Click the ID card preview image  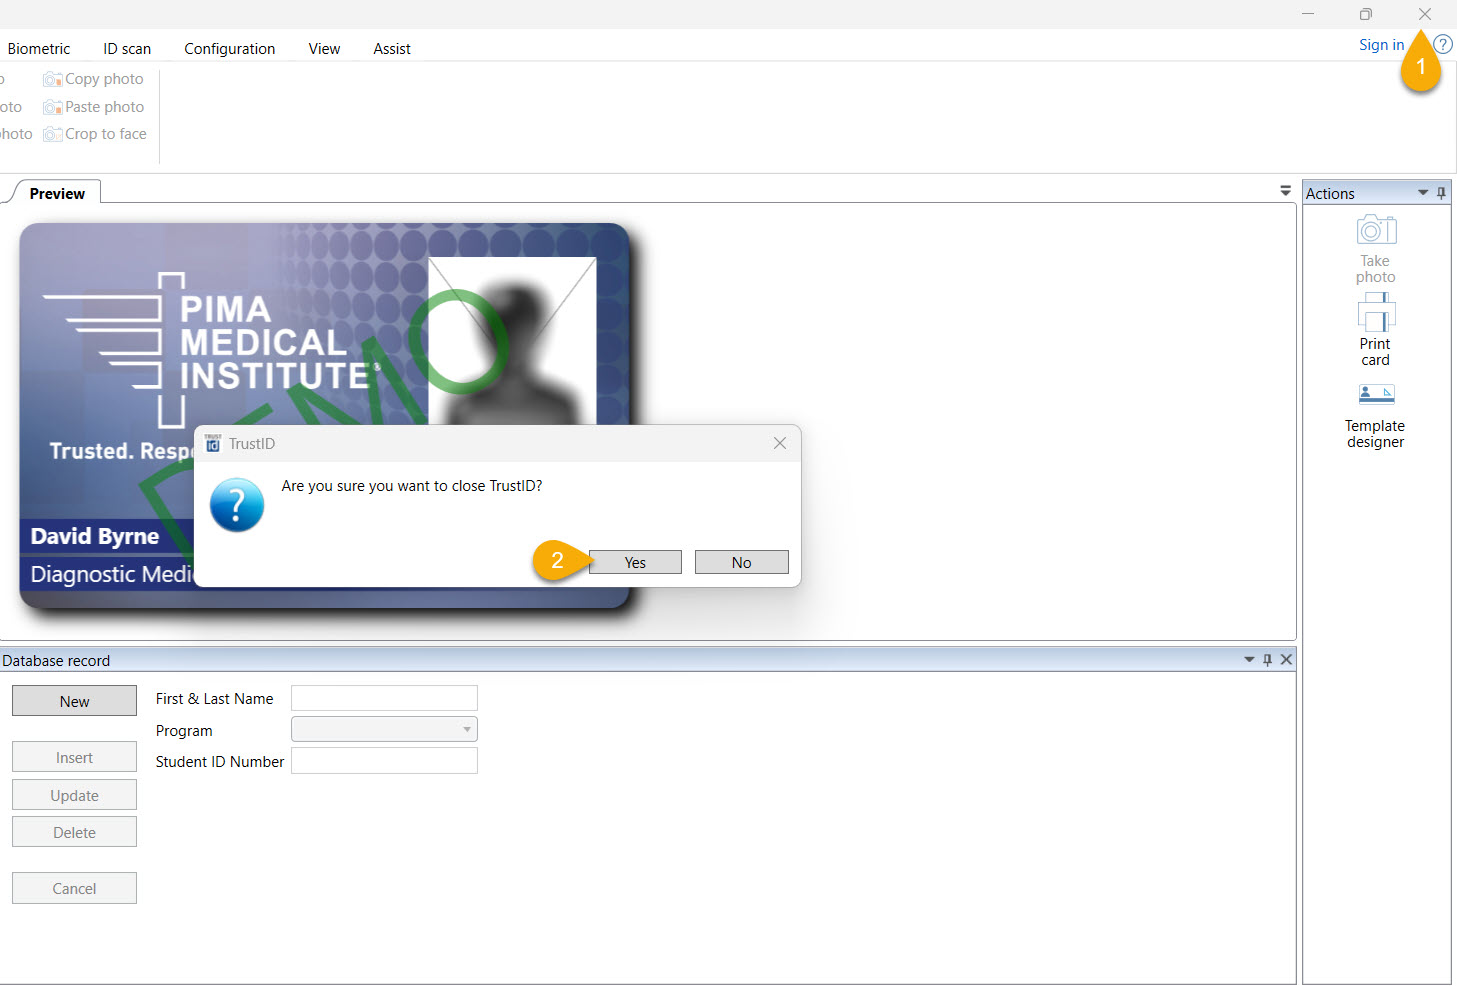tap(325, 415)
